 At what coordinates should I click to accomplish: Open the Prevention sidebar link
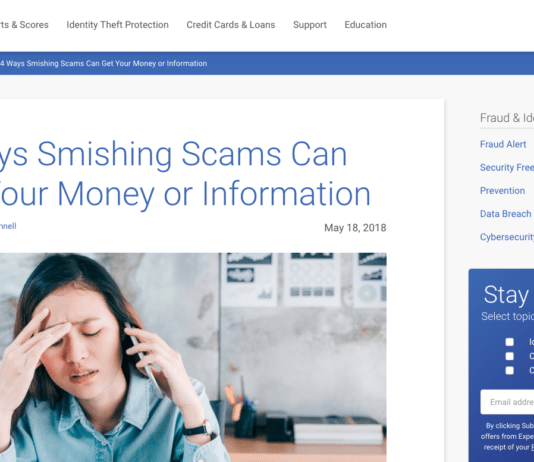pos(502,191)
